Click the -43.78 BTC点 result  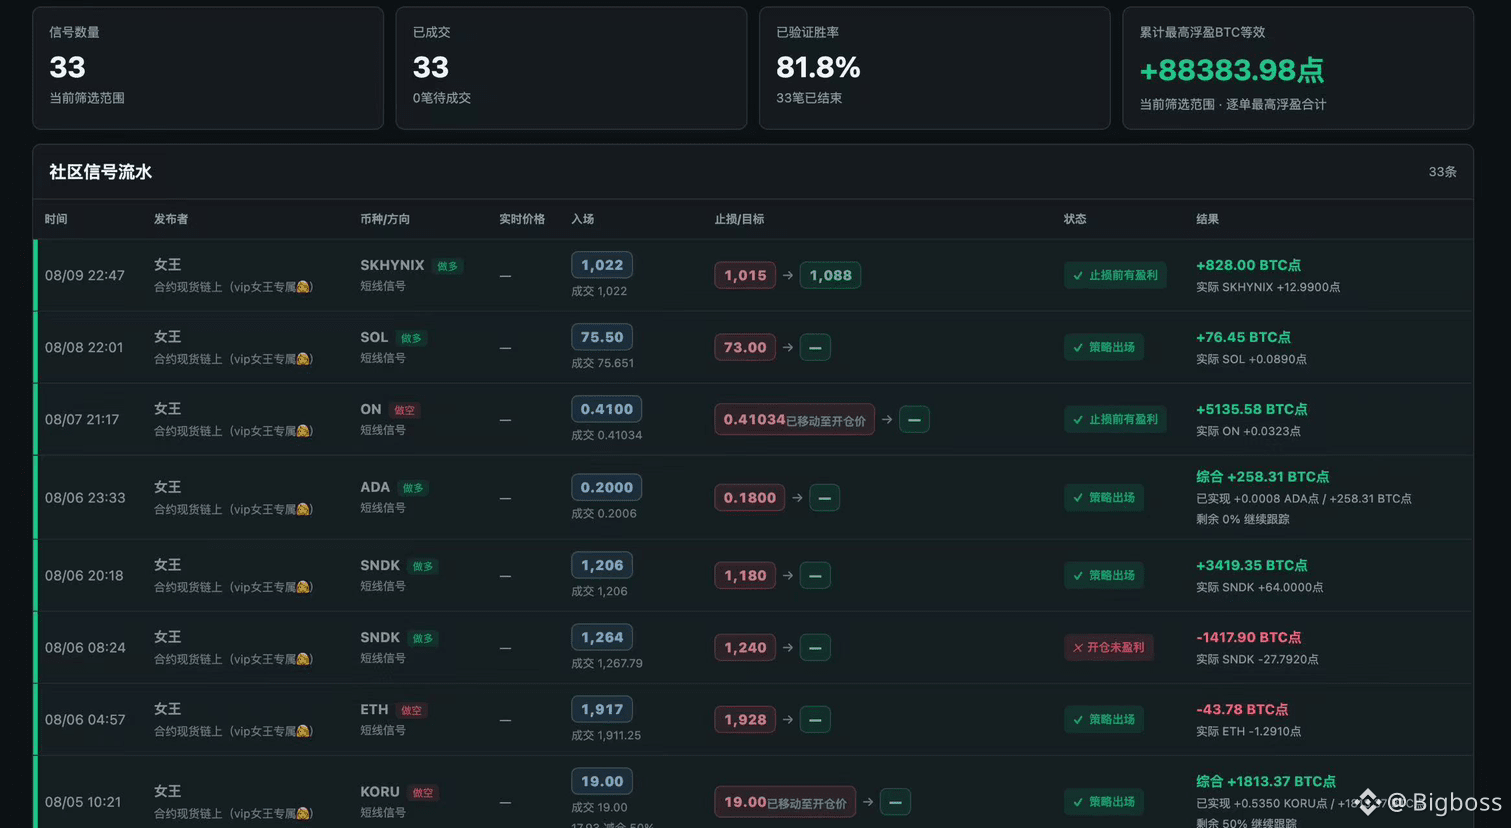pyautogui.click(x=1242, y=709)
